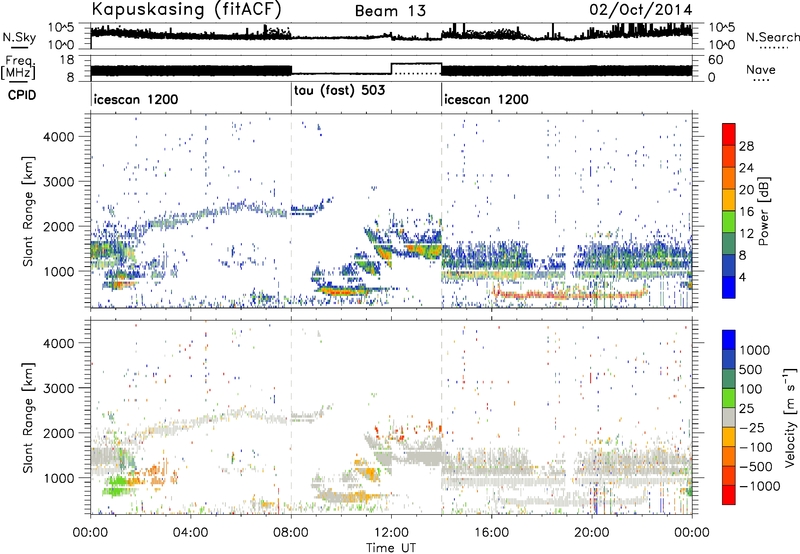Click the Time UT axis label
The image size is (800, 554).
tap(391, 548)
